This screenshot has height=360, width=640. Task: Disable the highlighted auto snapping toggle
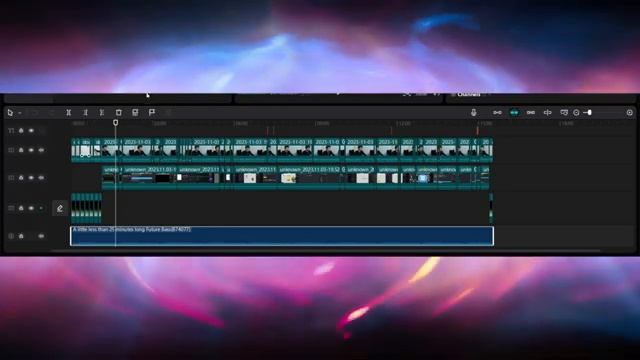point(514,113)
